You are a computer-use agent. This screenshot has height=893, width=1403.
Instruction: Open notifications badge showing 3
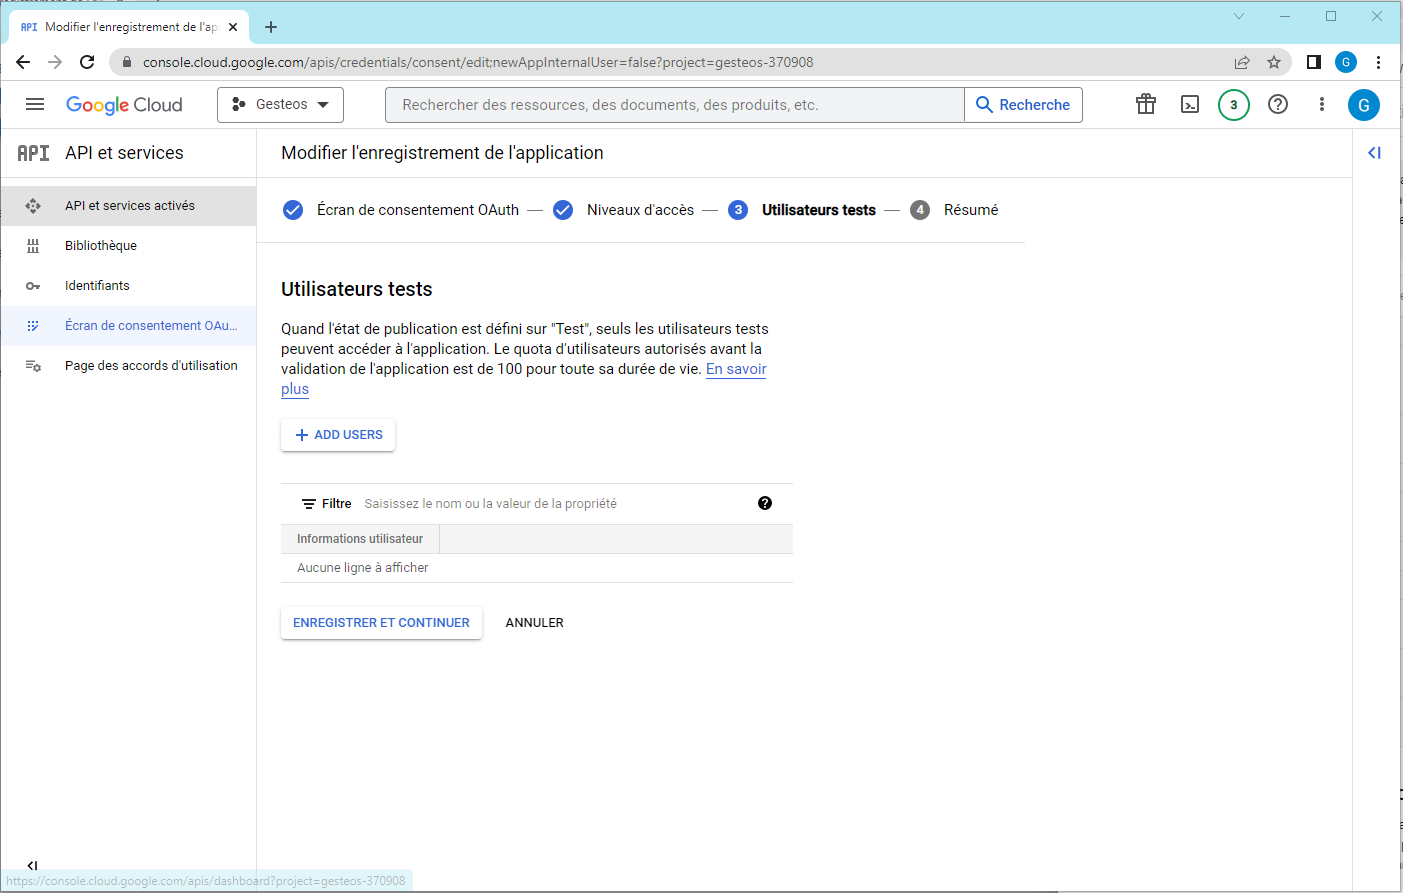click(1233, 105)
